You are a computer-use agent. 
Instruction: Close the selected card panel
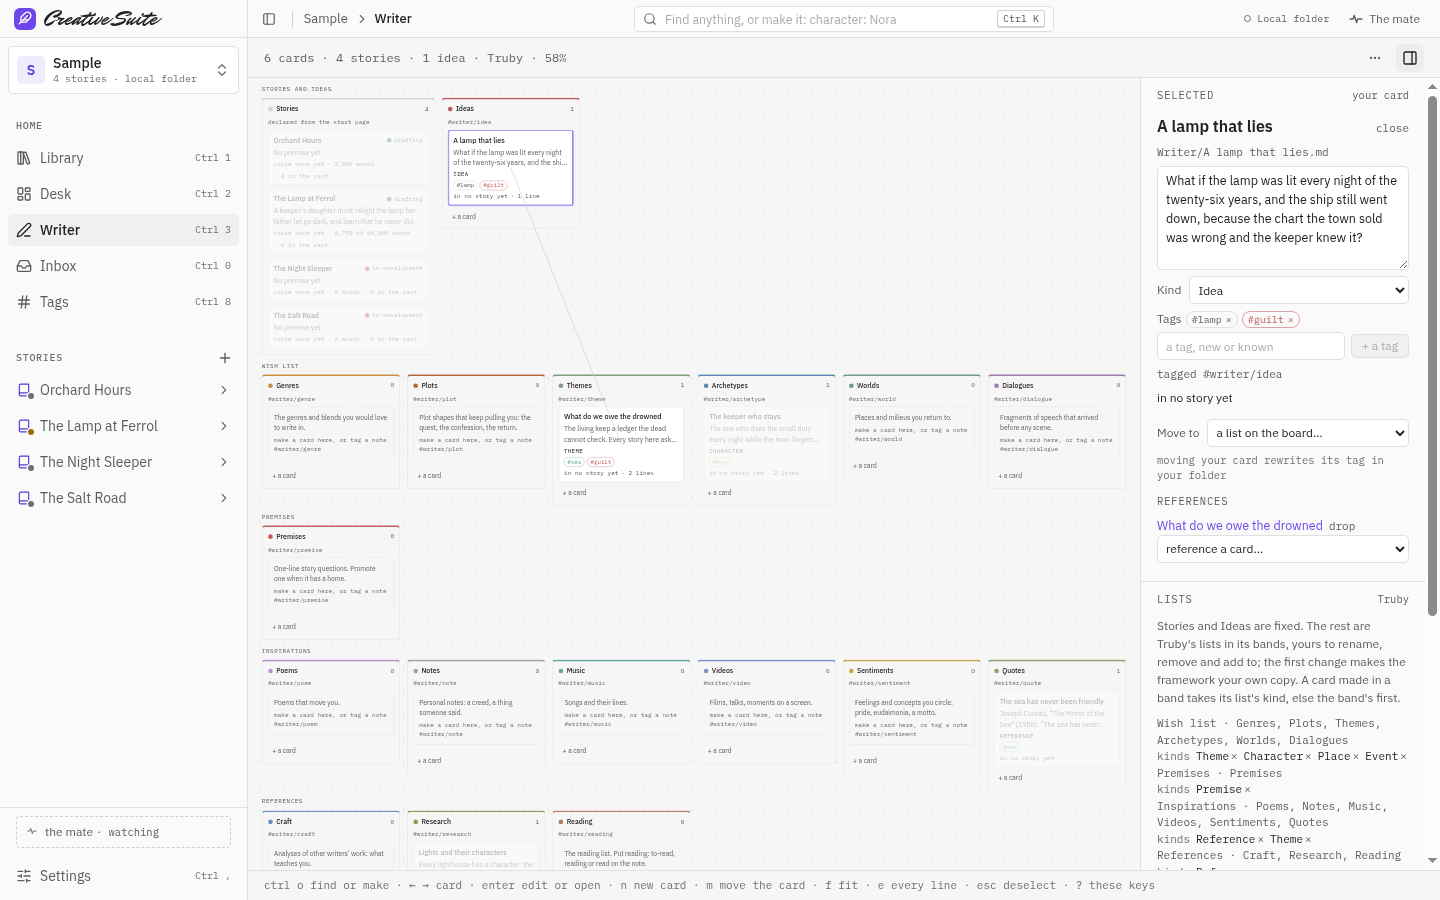coord(1392,128)
